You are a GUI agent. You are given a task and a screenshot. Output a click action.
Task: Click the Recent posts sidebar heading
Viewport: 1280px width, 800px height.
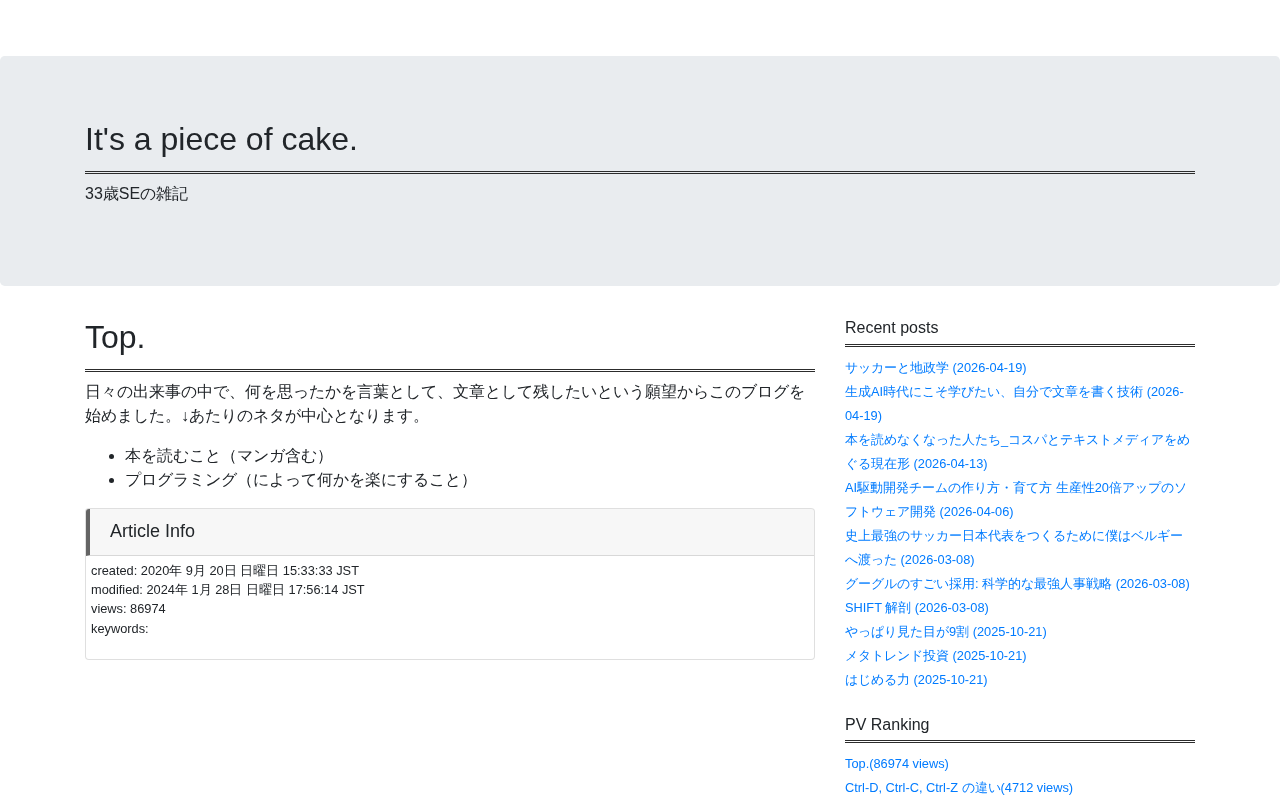tap(891, 328)
